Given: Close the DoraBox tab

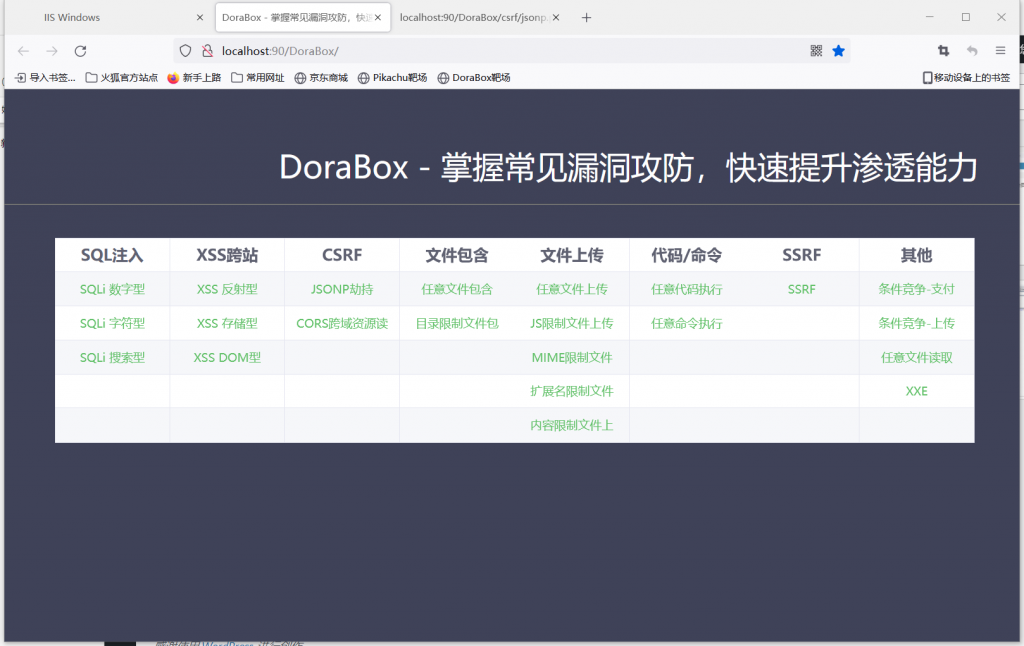Looking at the screenshot, I should point(377,18).
